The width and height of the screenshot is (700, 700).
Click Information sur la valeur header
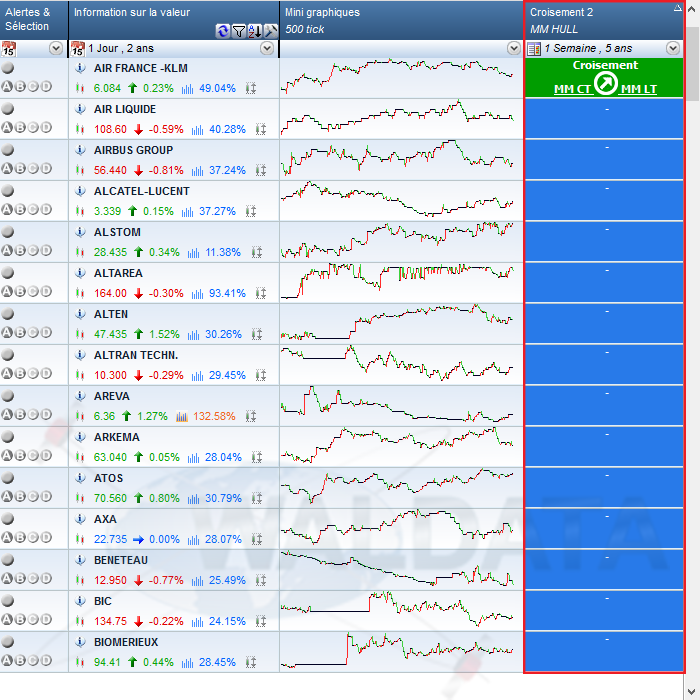pos(174,20)
